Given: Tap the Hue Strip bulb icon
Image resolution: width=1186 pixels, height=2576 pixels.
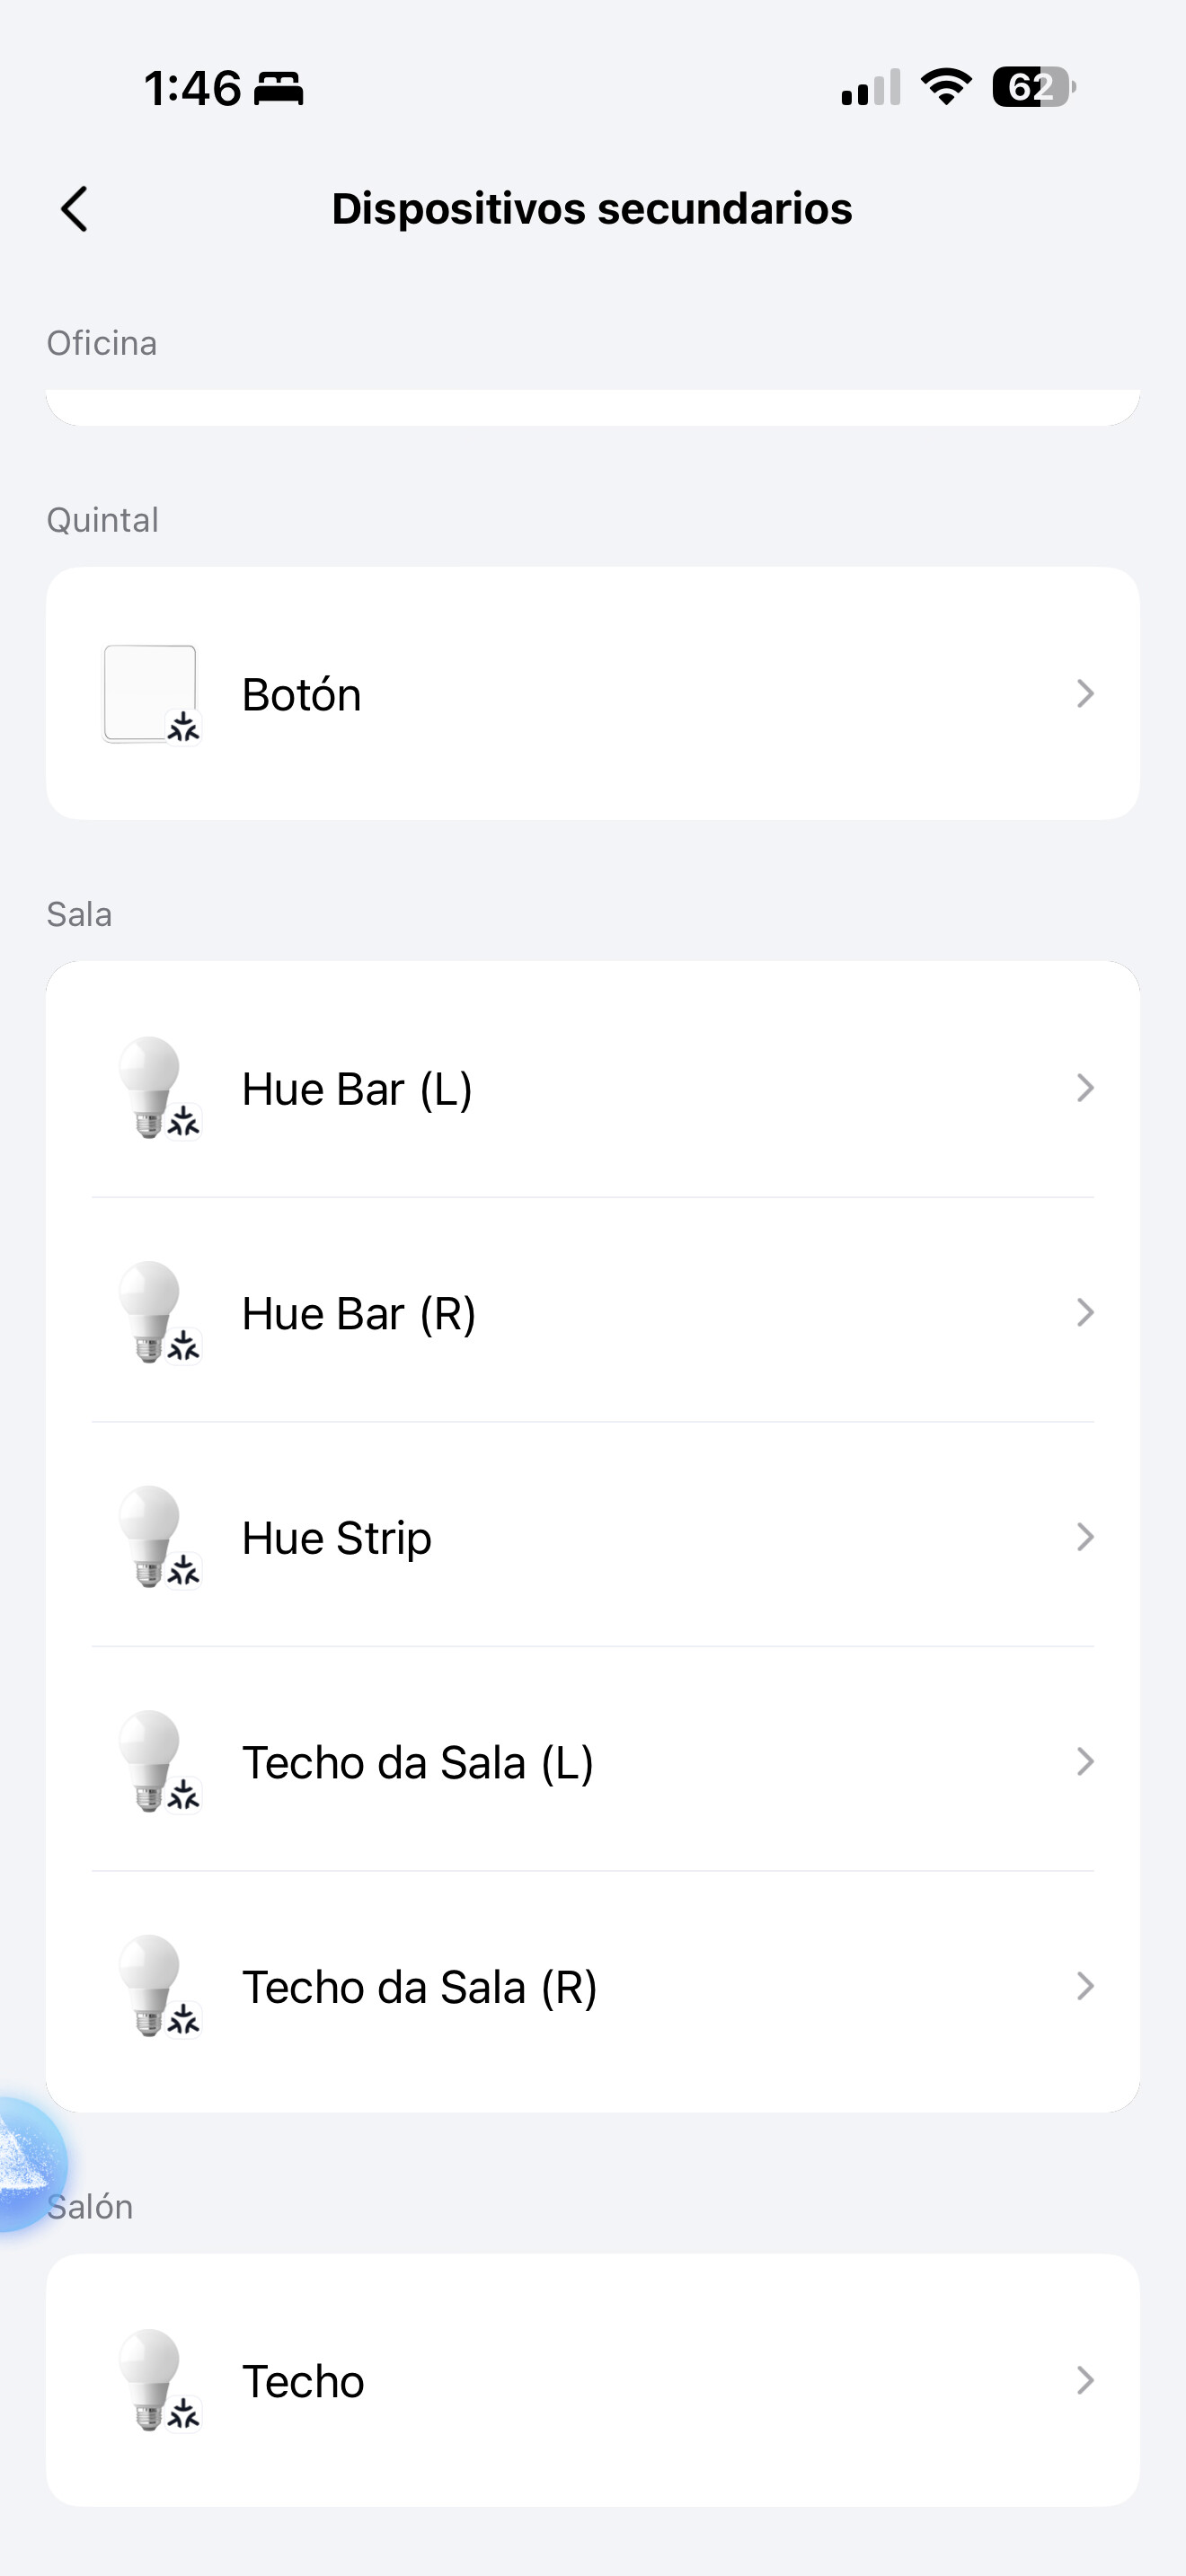Looking at the screenshot, I should click(158, 1537).
